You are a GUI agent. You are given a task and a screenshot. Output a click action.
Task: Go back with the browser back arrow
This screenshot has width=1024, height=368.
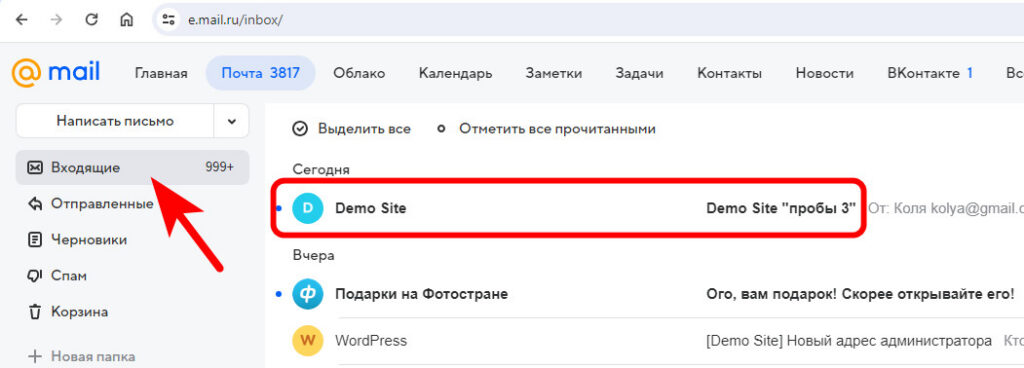[x=22, y=19]
